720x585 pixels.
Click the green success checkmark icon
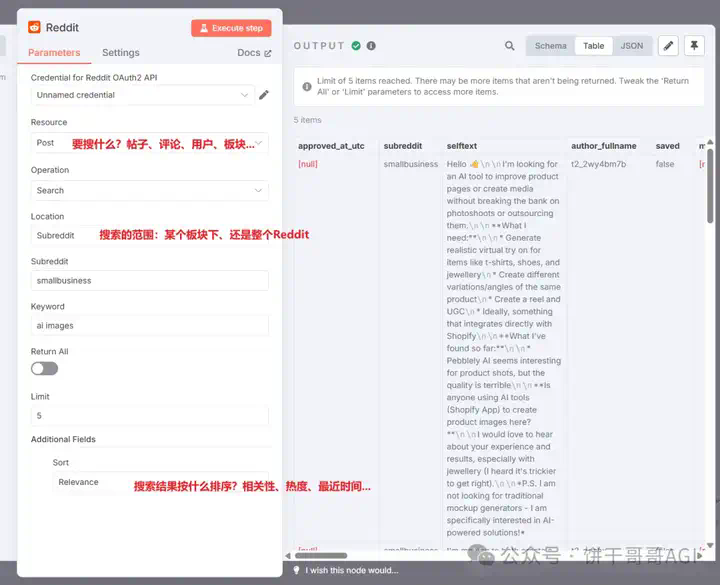point(356,46)
